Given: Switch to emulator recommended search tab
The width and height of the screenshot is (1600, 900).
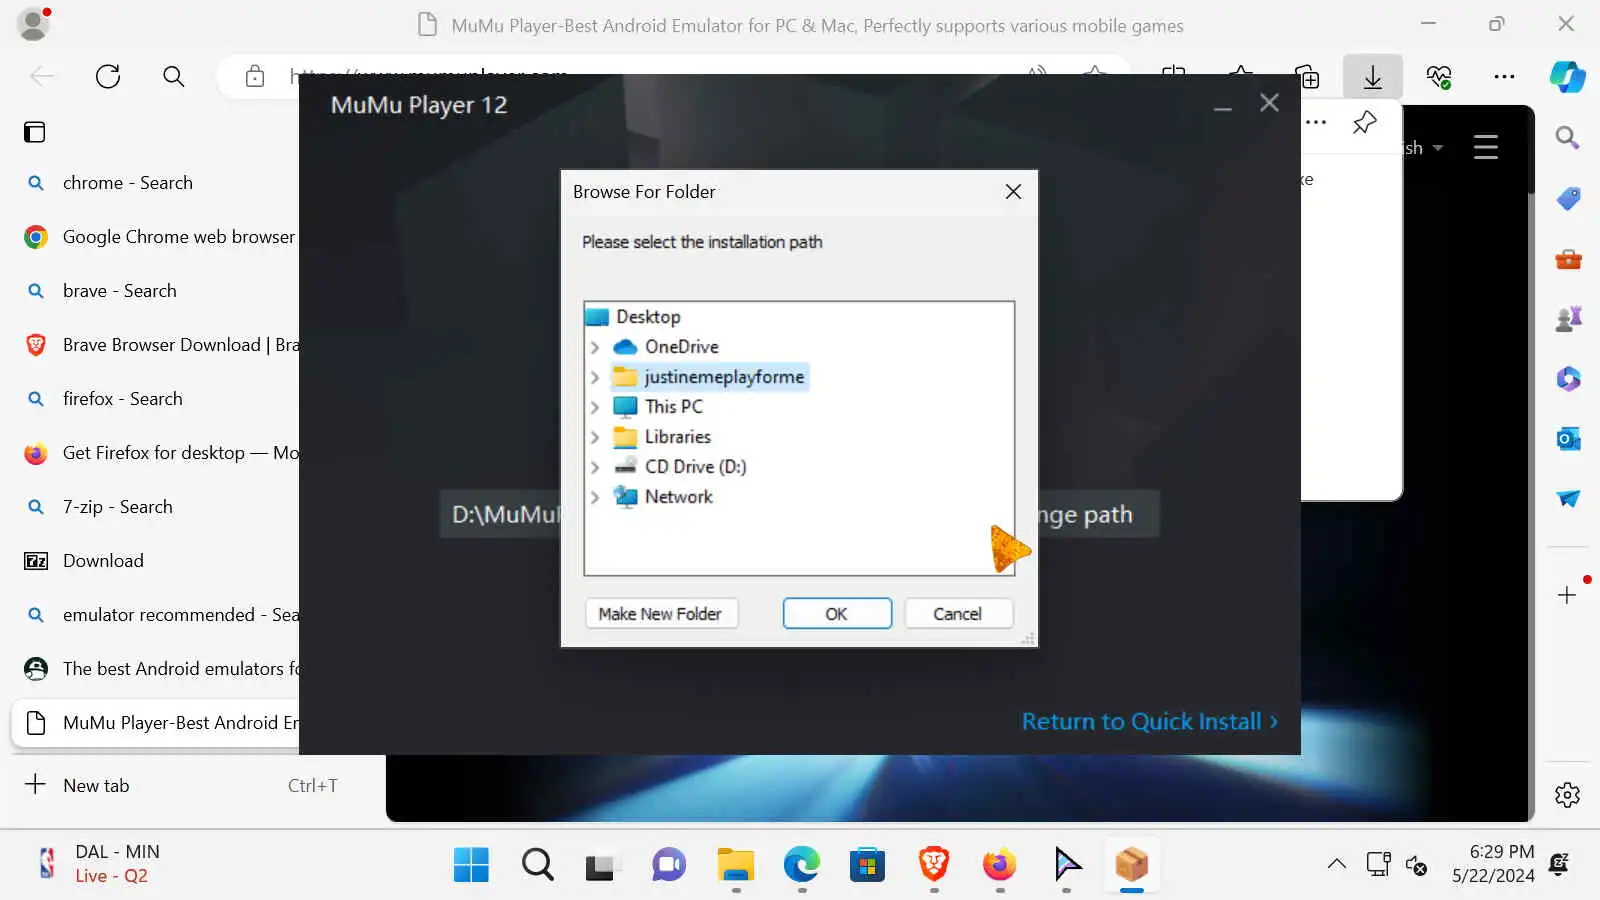Looking at the screenshot, I should [155, 615].
